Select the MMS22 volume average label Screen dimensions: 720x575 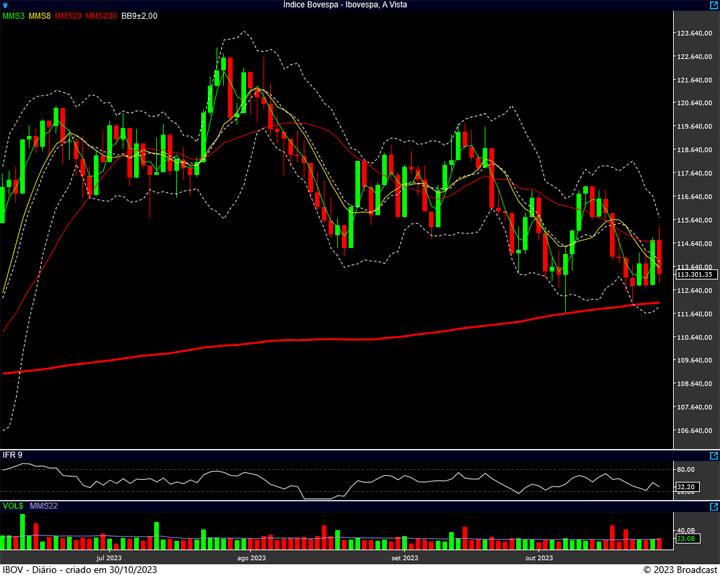(x=44, y=506)
